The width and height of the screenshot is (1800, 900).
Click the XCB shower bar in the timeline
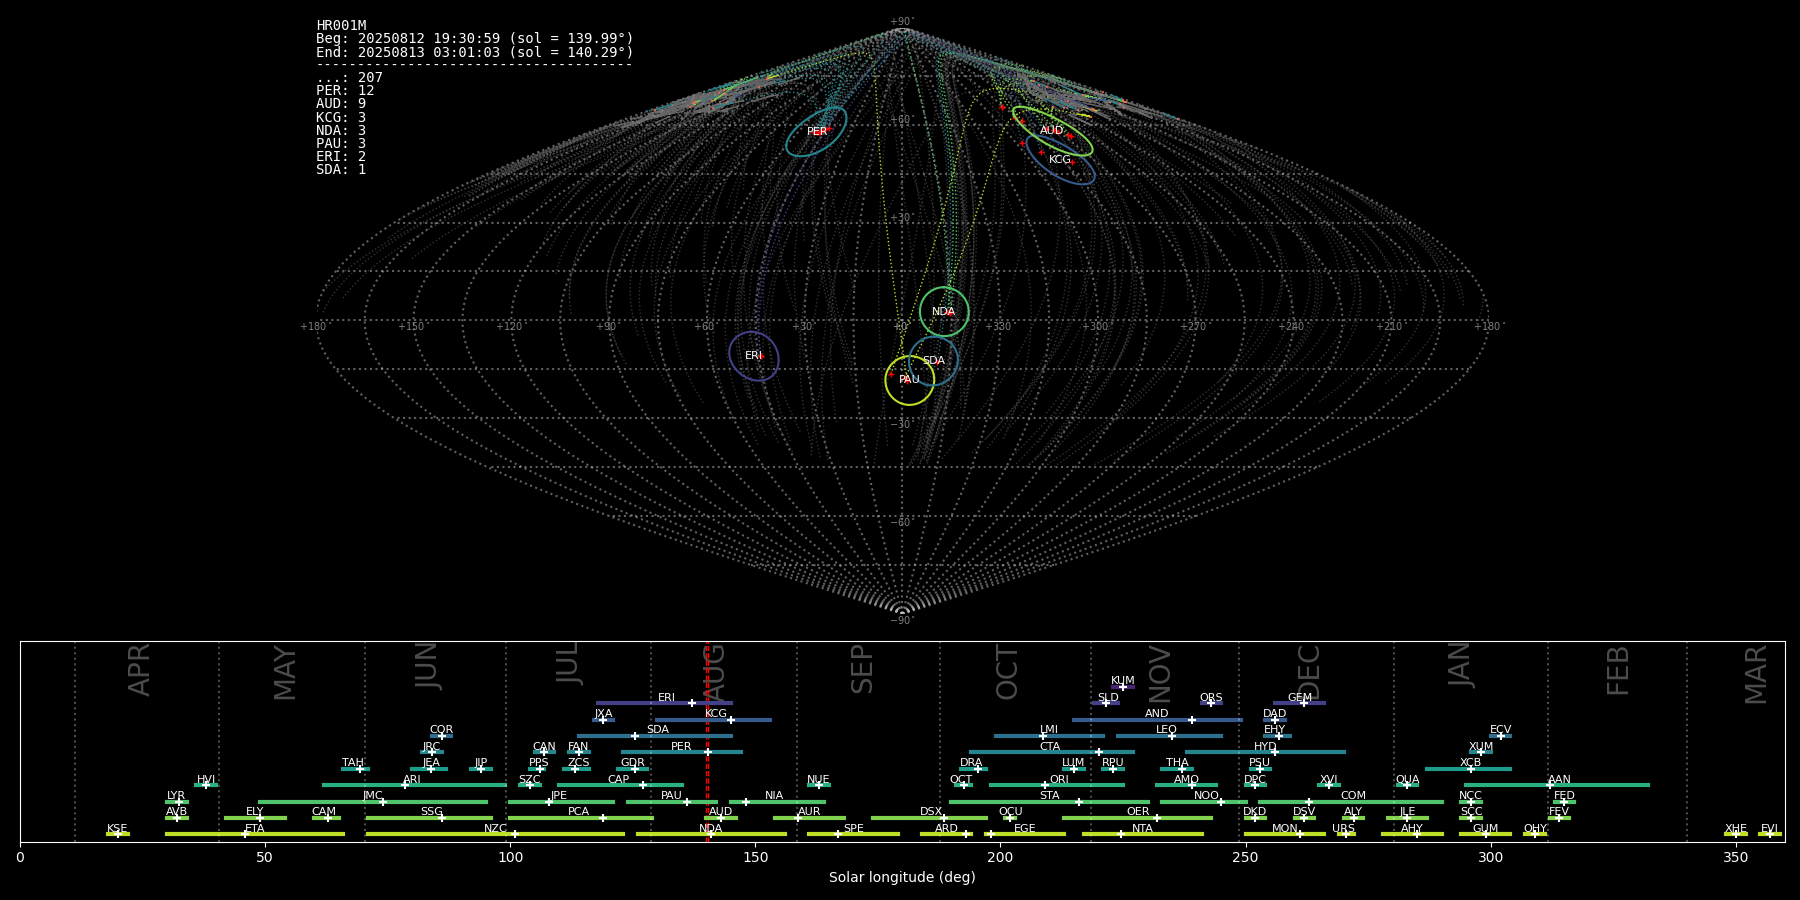(1468, 769)
